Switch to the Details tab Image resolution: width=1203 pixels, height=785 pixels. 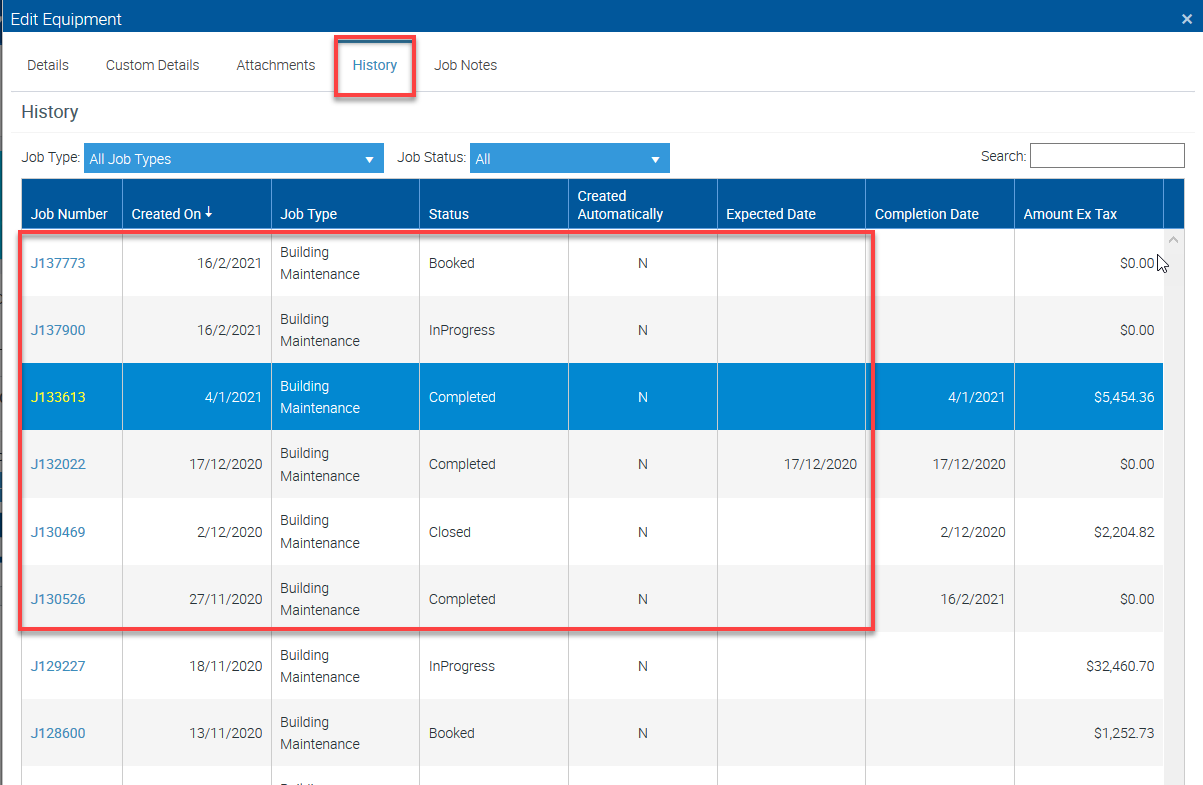[48, 65]
